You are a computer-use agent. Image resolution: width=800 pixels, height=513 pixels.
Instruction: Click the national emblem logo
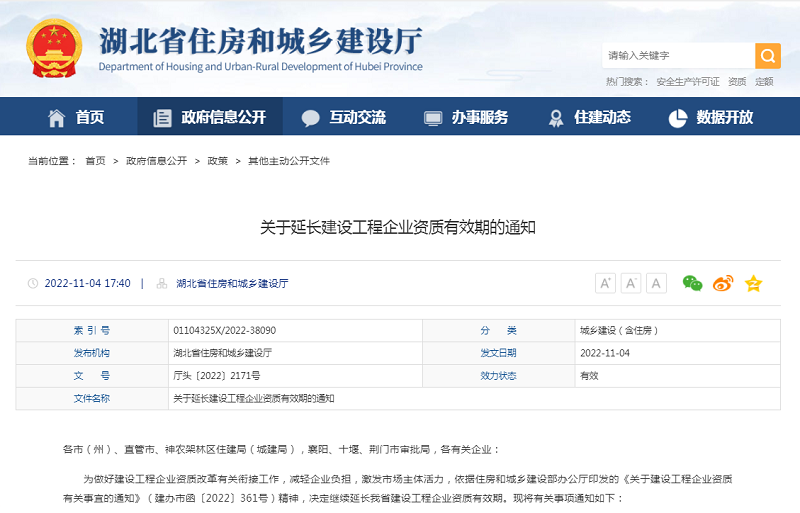click(54, 48)
